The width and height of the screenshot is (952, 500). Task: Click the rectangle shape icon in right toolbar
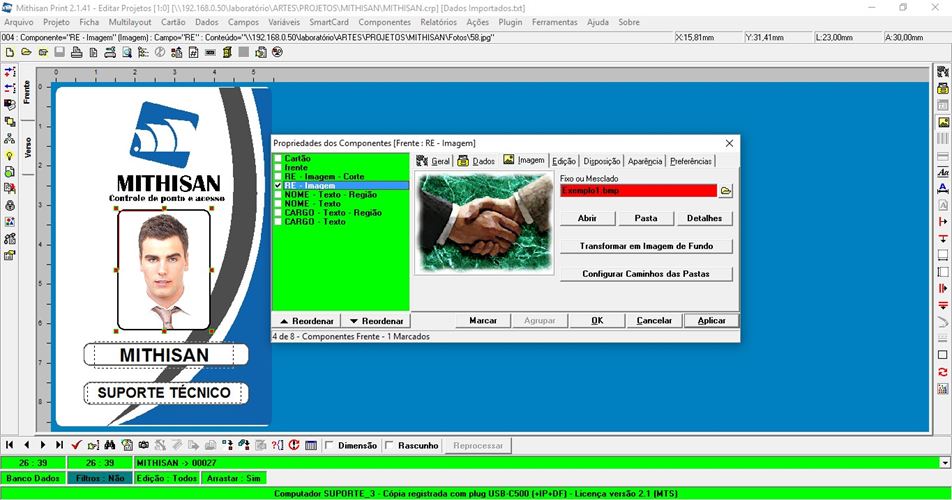coord(943,355)
